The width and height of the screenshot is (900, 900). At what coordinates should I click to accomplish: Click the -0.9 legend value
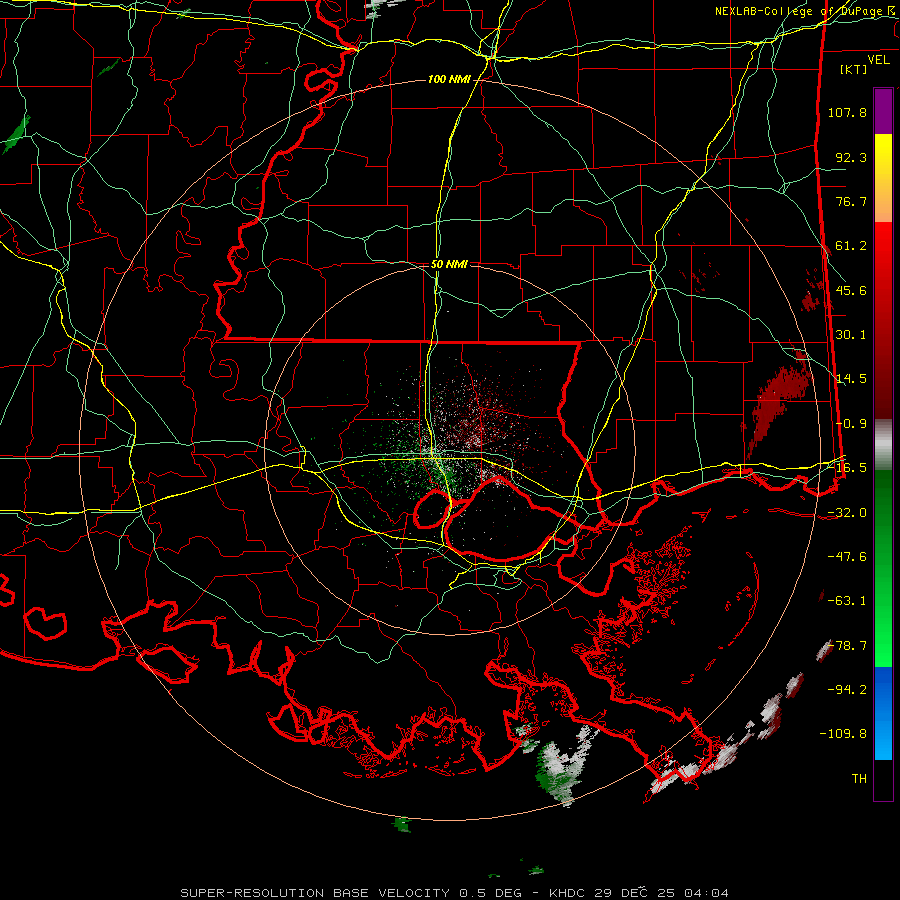pos(851,424)
